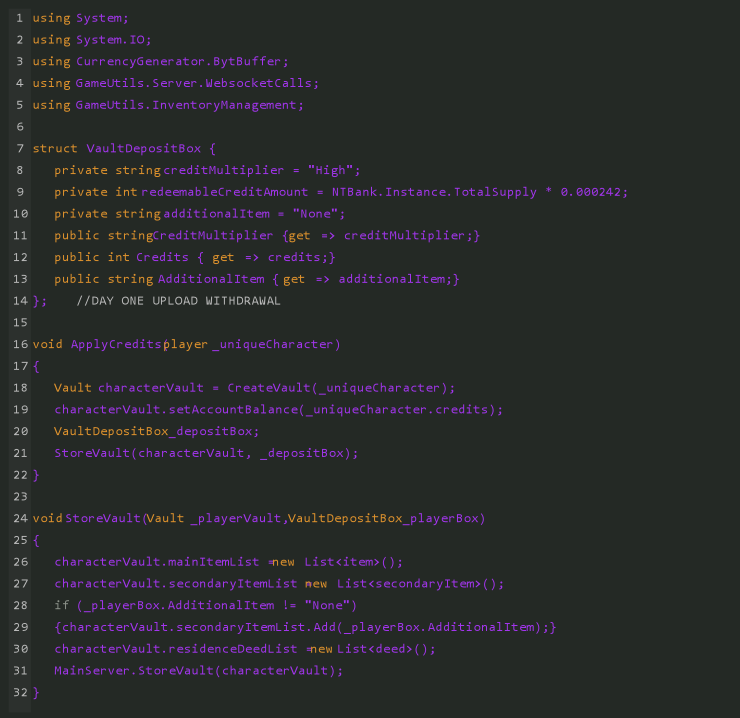Click the Credits property on line 12
The height and width of the screenshot is (718, 740).
(162, 257)
